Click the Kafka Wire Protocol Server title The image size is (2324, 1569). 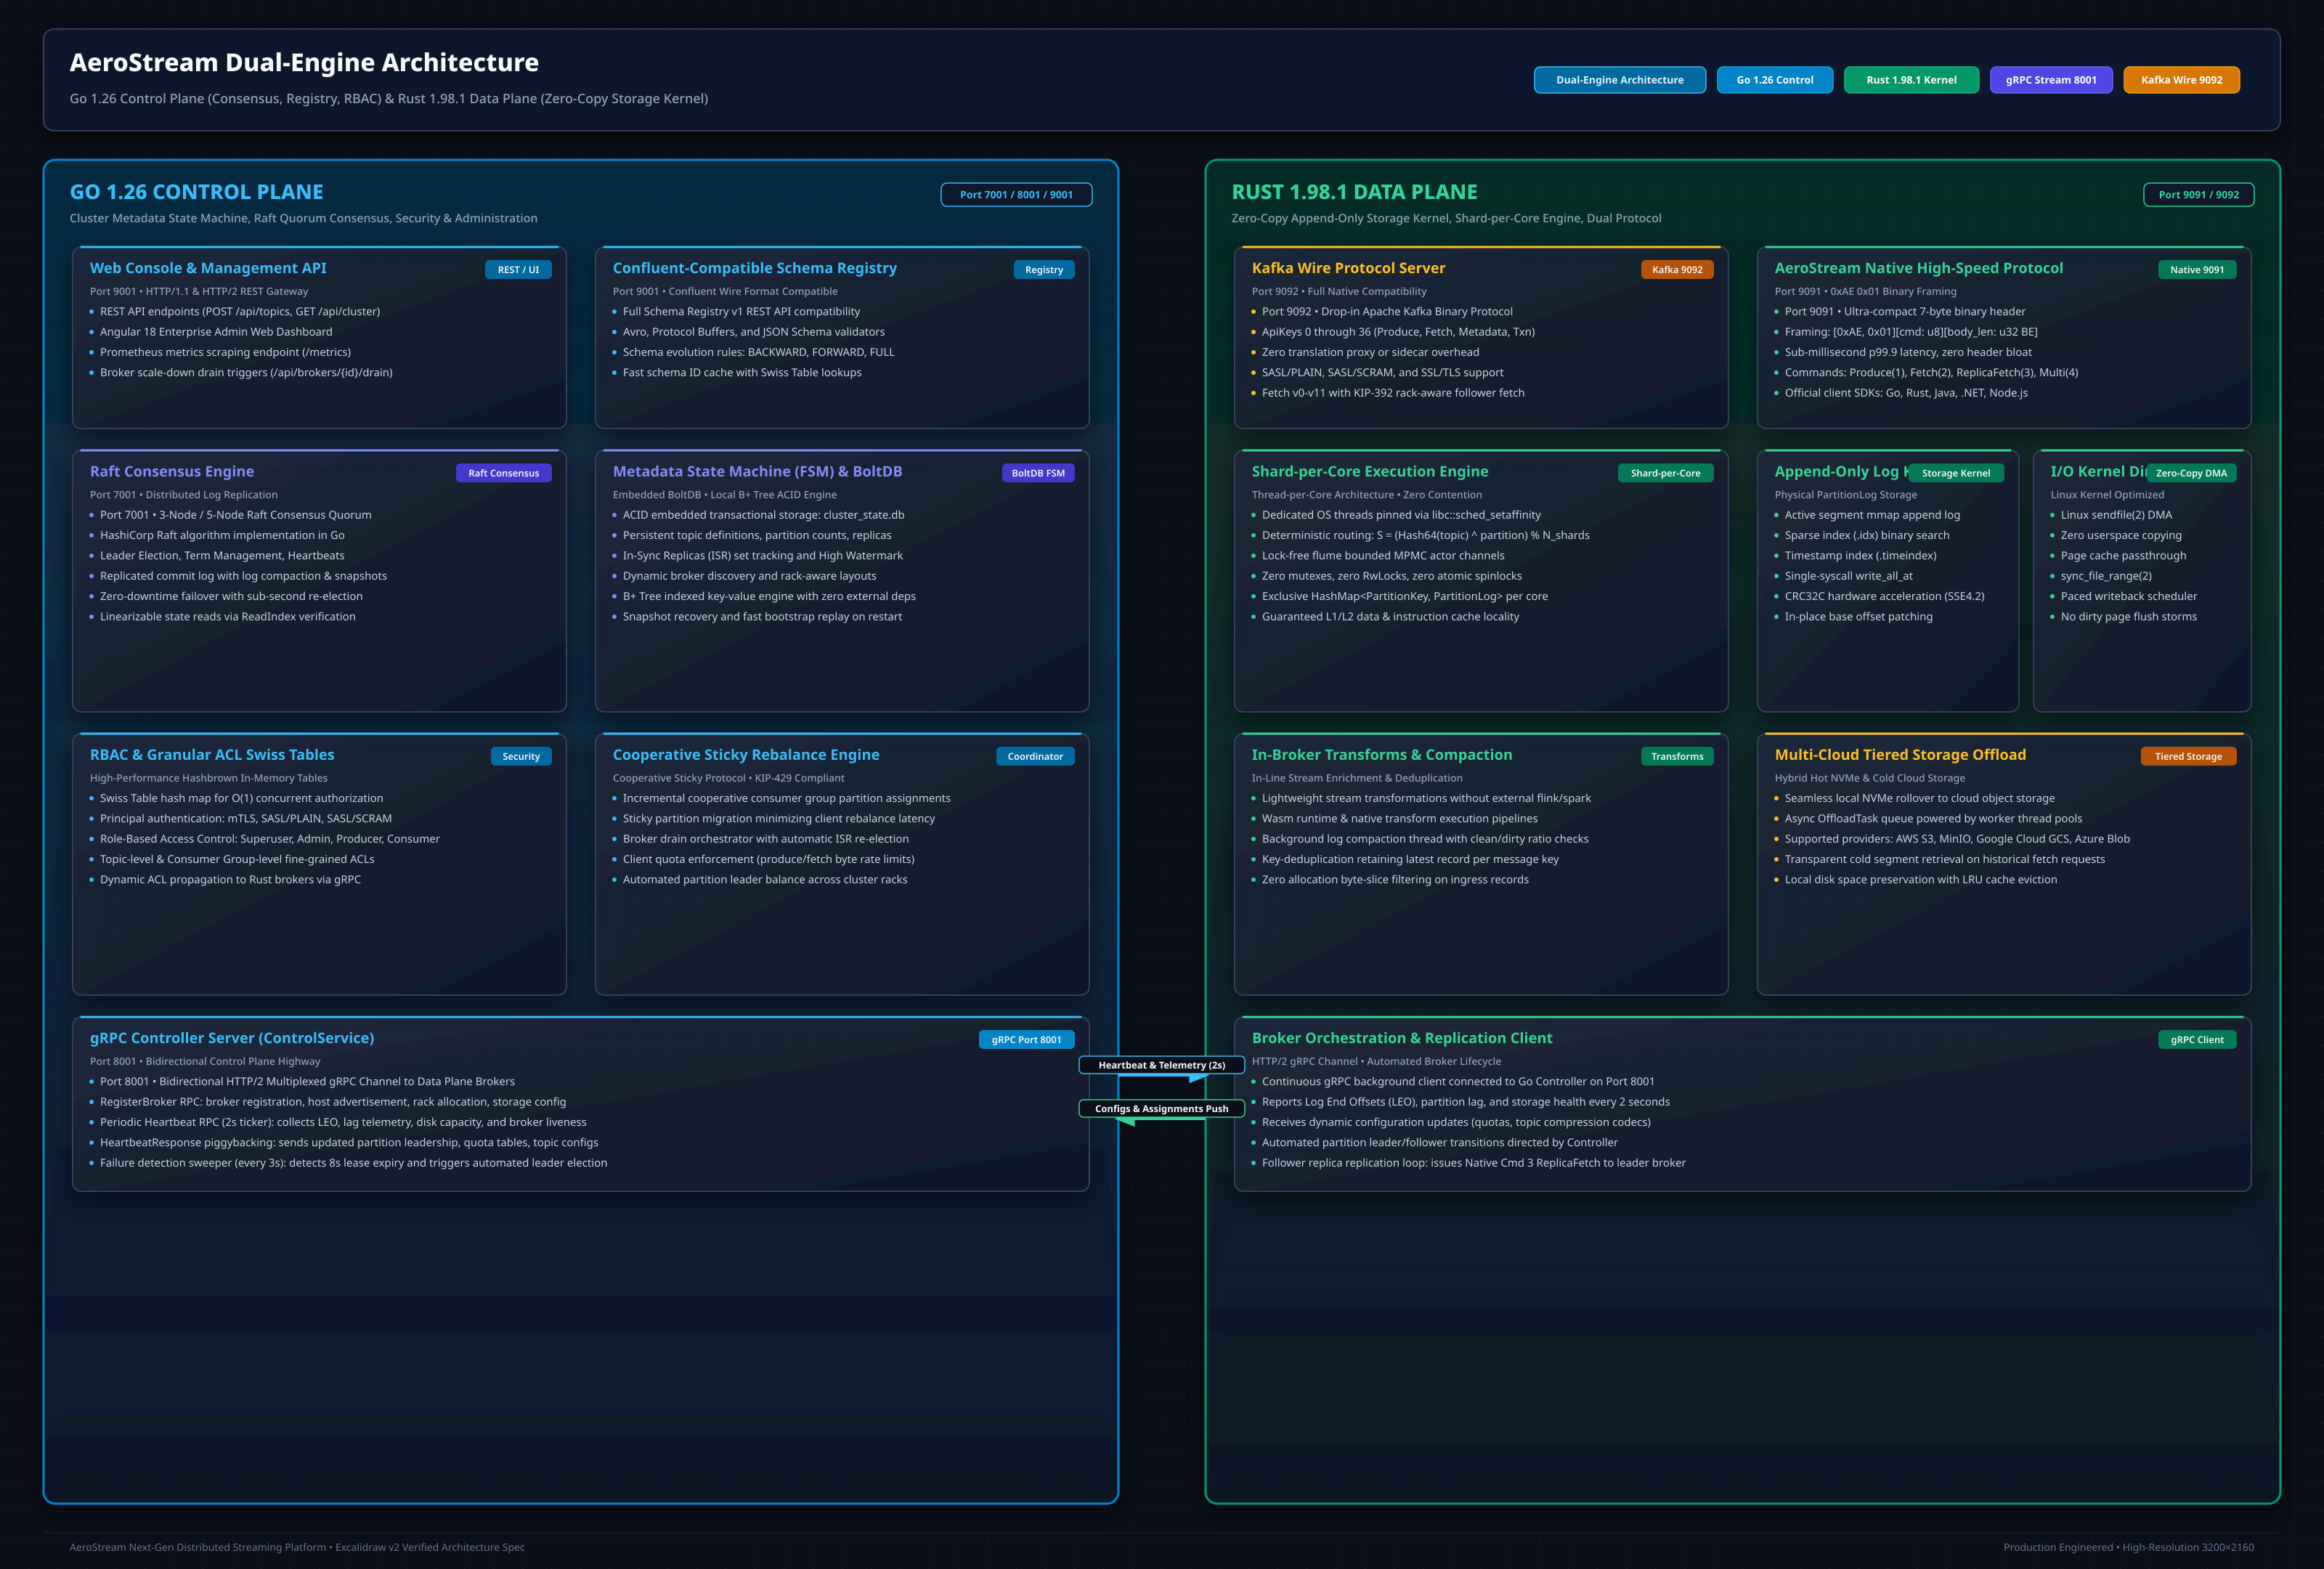1348,268
